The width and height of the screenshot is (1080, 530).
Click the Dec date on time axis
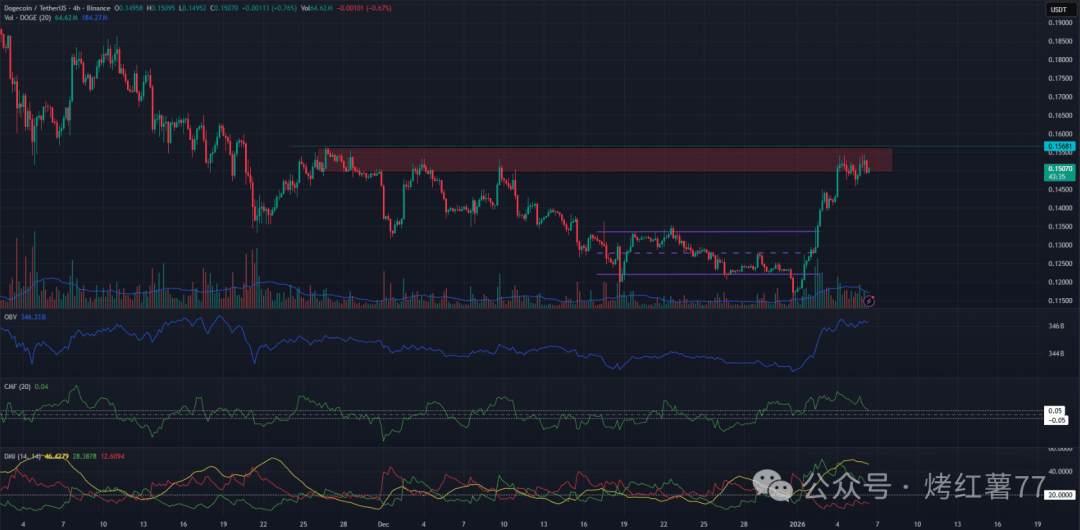(x=383, y=523)
